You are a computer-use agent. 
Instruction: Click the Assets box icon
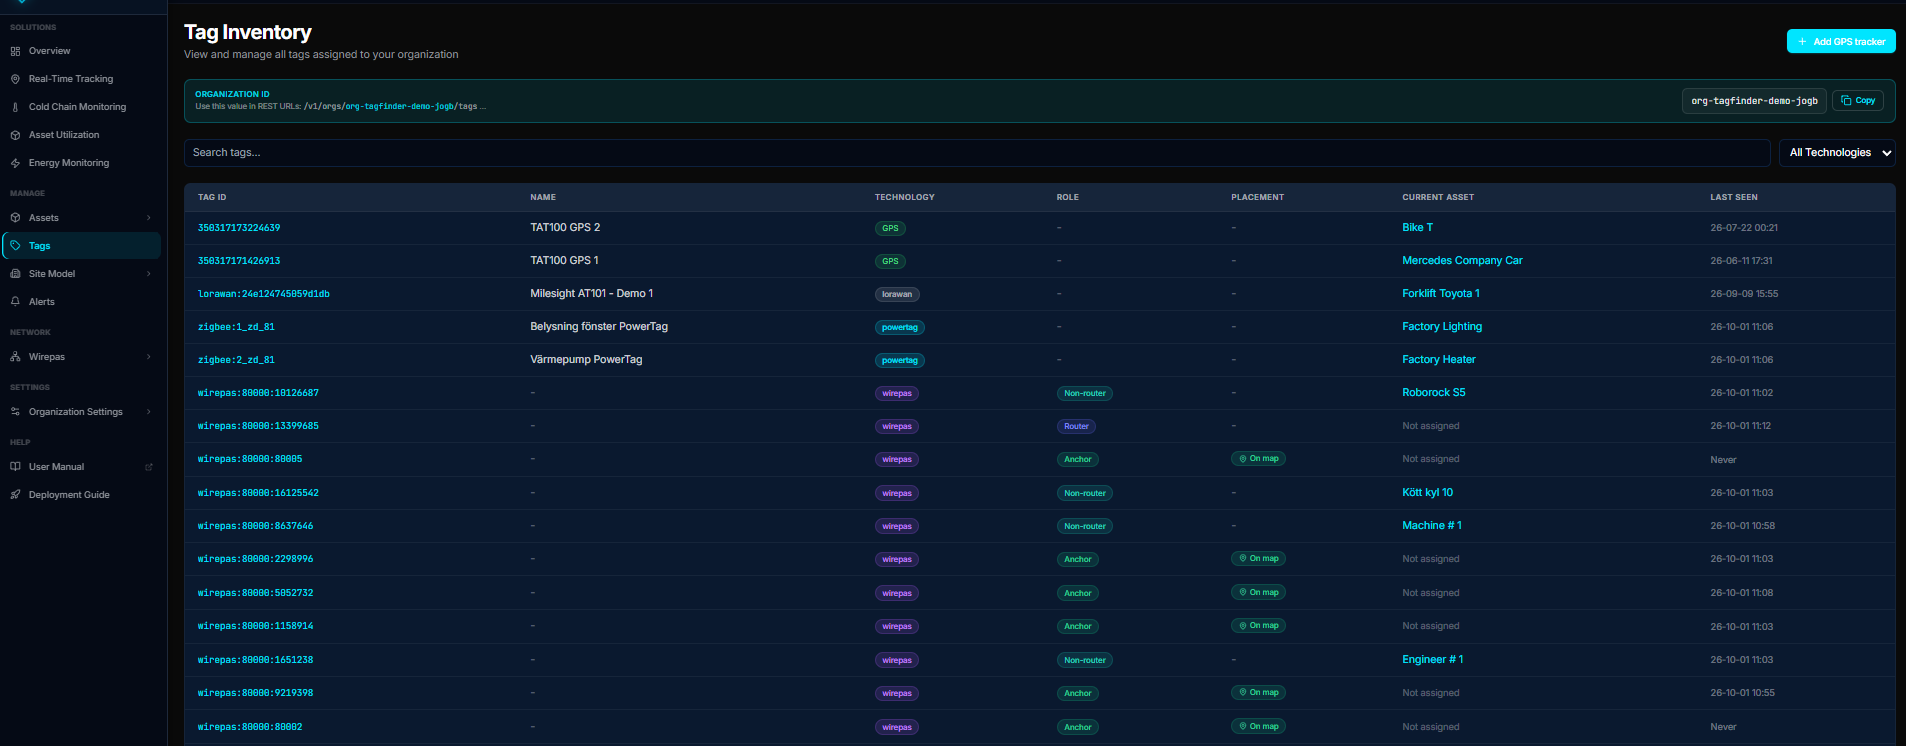pyautogui.click(x=15, y=218)
